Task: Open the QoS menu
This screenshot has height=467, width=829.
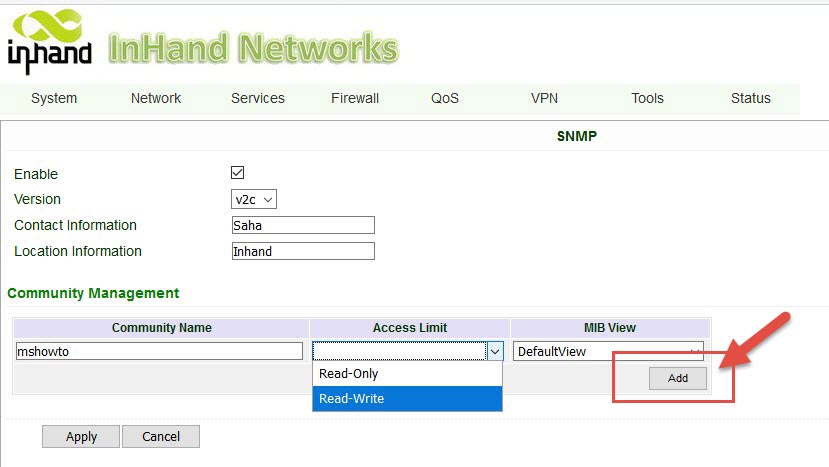Action: tap(445, 98)
